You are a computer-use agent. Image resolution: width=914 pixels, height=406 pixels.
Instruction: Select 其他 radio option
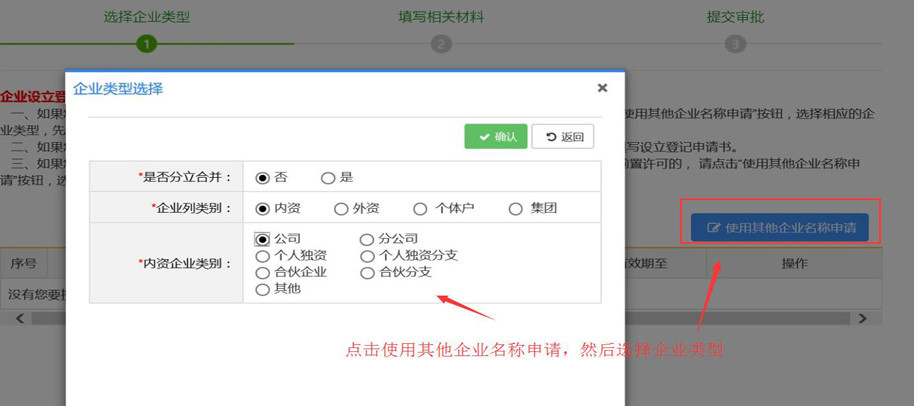(x=263, y=289)
